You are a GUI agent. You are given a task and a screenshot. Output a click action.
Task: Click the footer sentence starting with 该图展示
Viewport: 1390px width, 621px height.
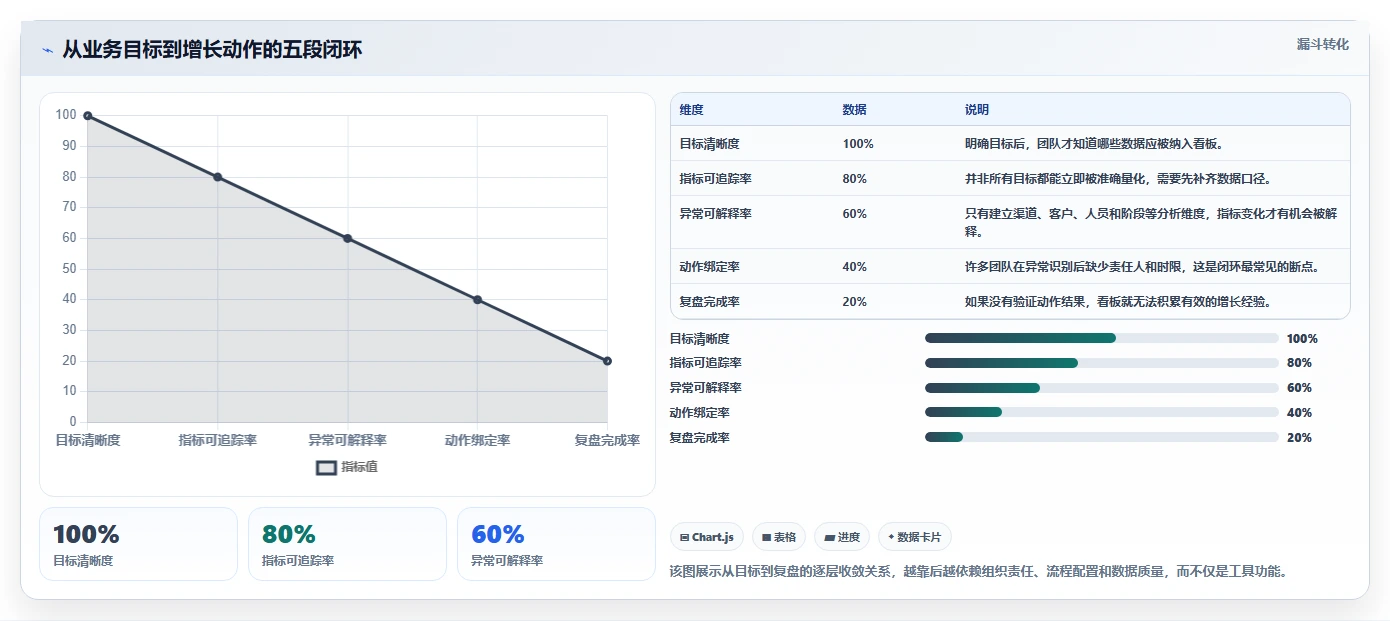(x=980, y=572)
